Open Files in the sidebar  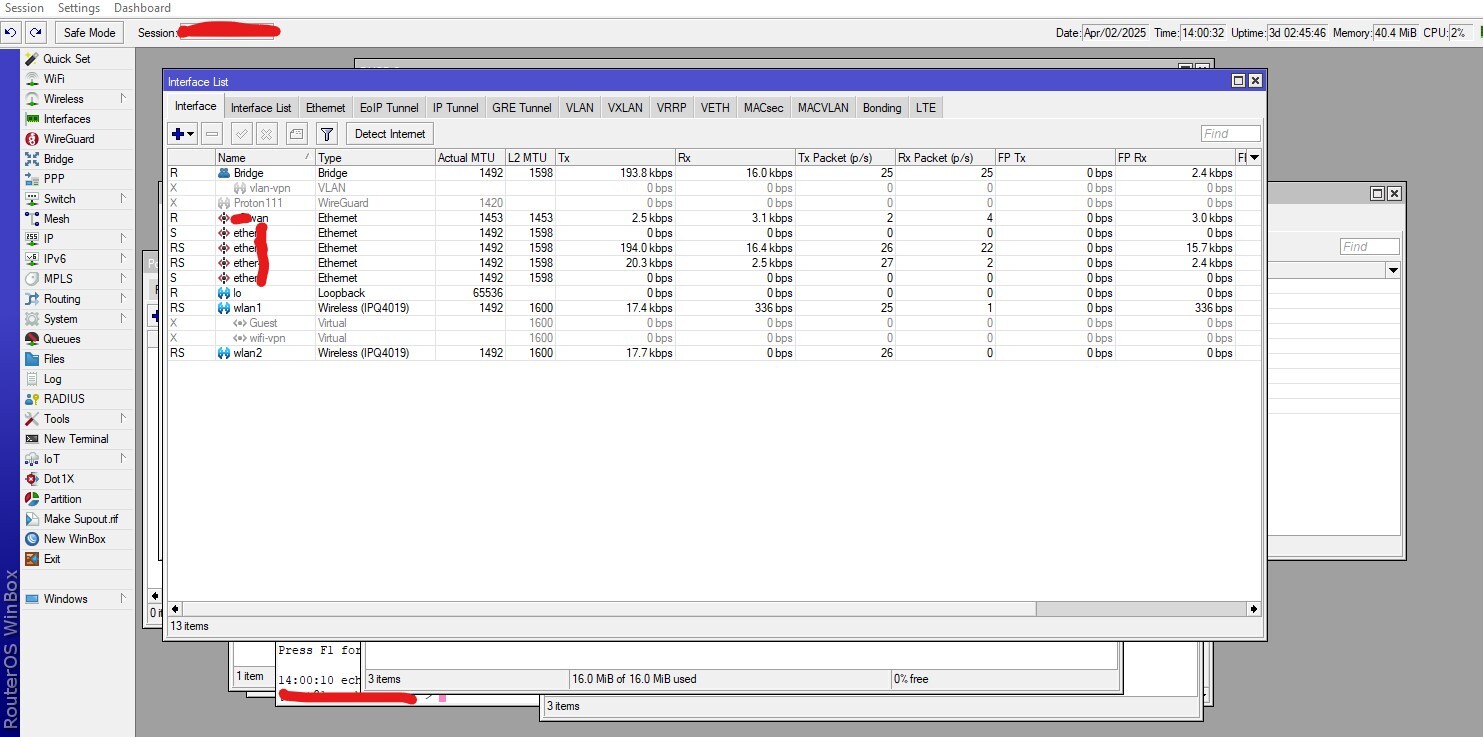coord(54,359)
